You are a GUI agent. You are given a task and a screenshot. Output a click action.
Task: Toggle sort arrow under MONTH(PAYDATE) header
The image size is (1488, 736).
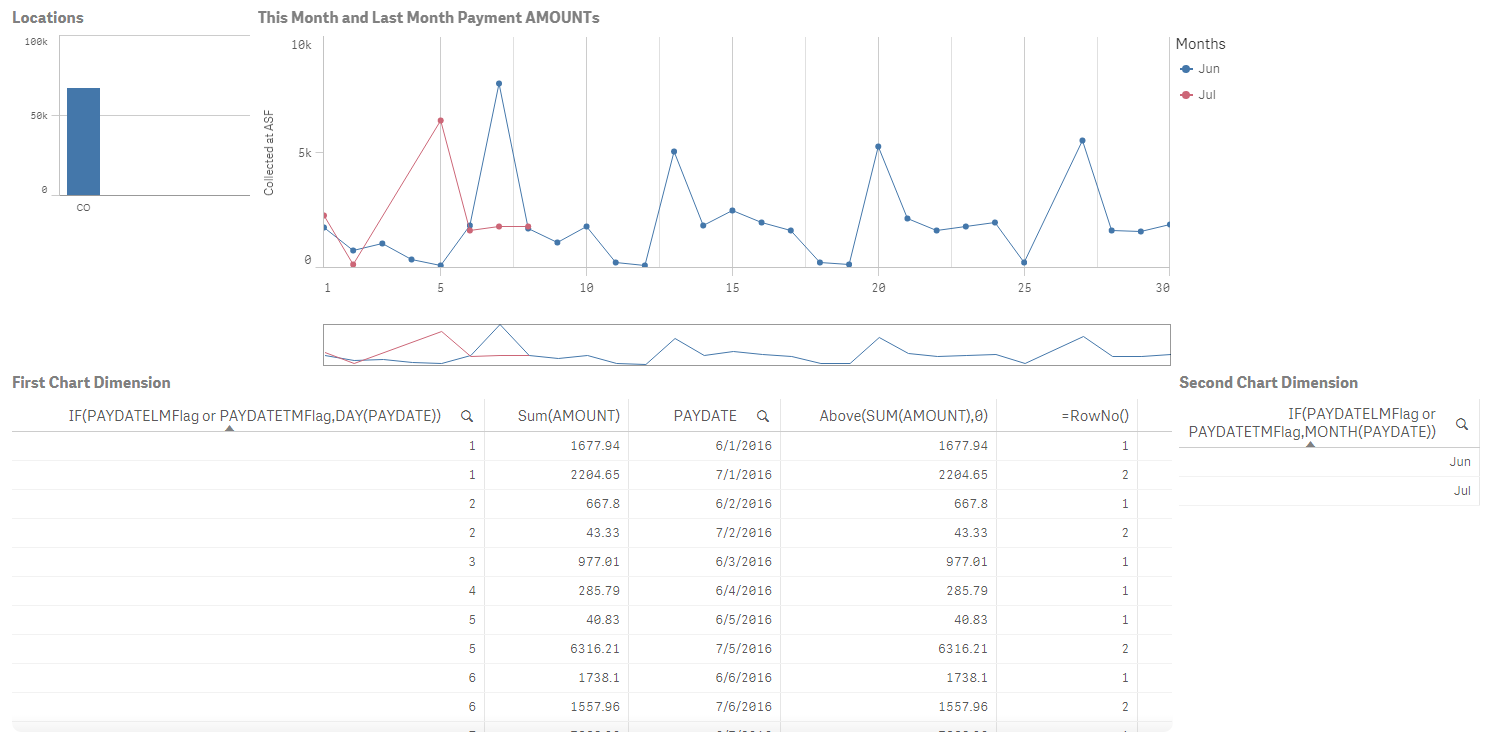pos(1310,443)
